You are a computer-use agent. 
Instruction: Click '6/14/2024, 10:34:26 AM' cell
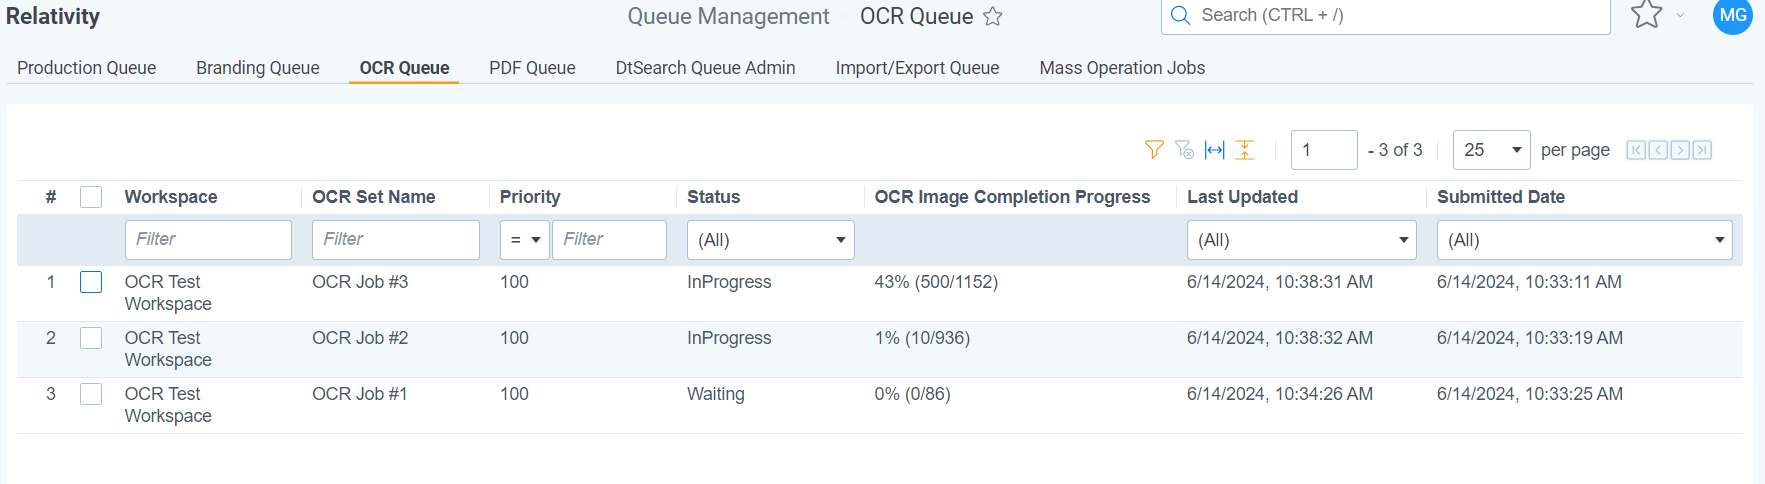click(x=1280, y=394)
